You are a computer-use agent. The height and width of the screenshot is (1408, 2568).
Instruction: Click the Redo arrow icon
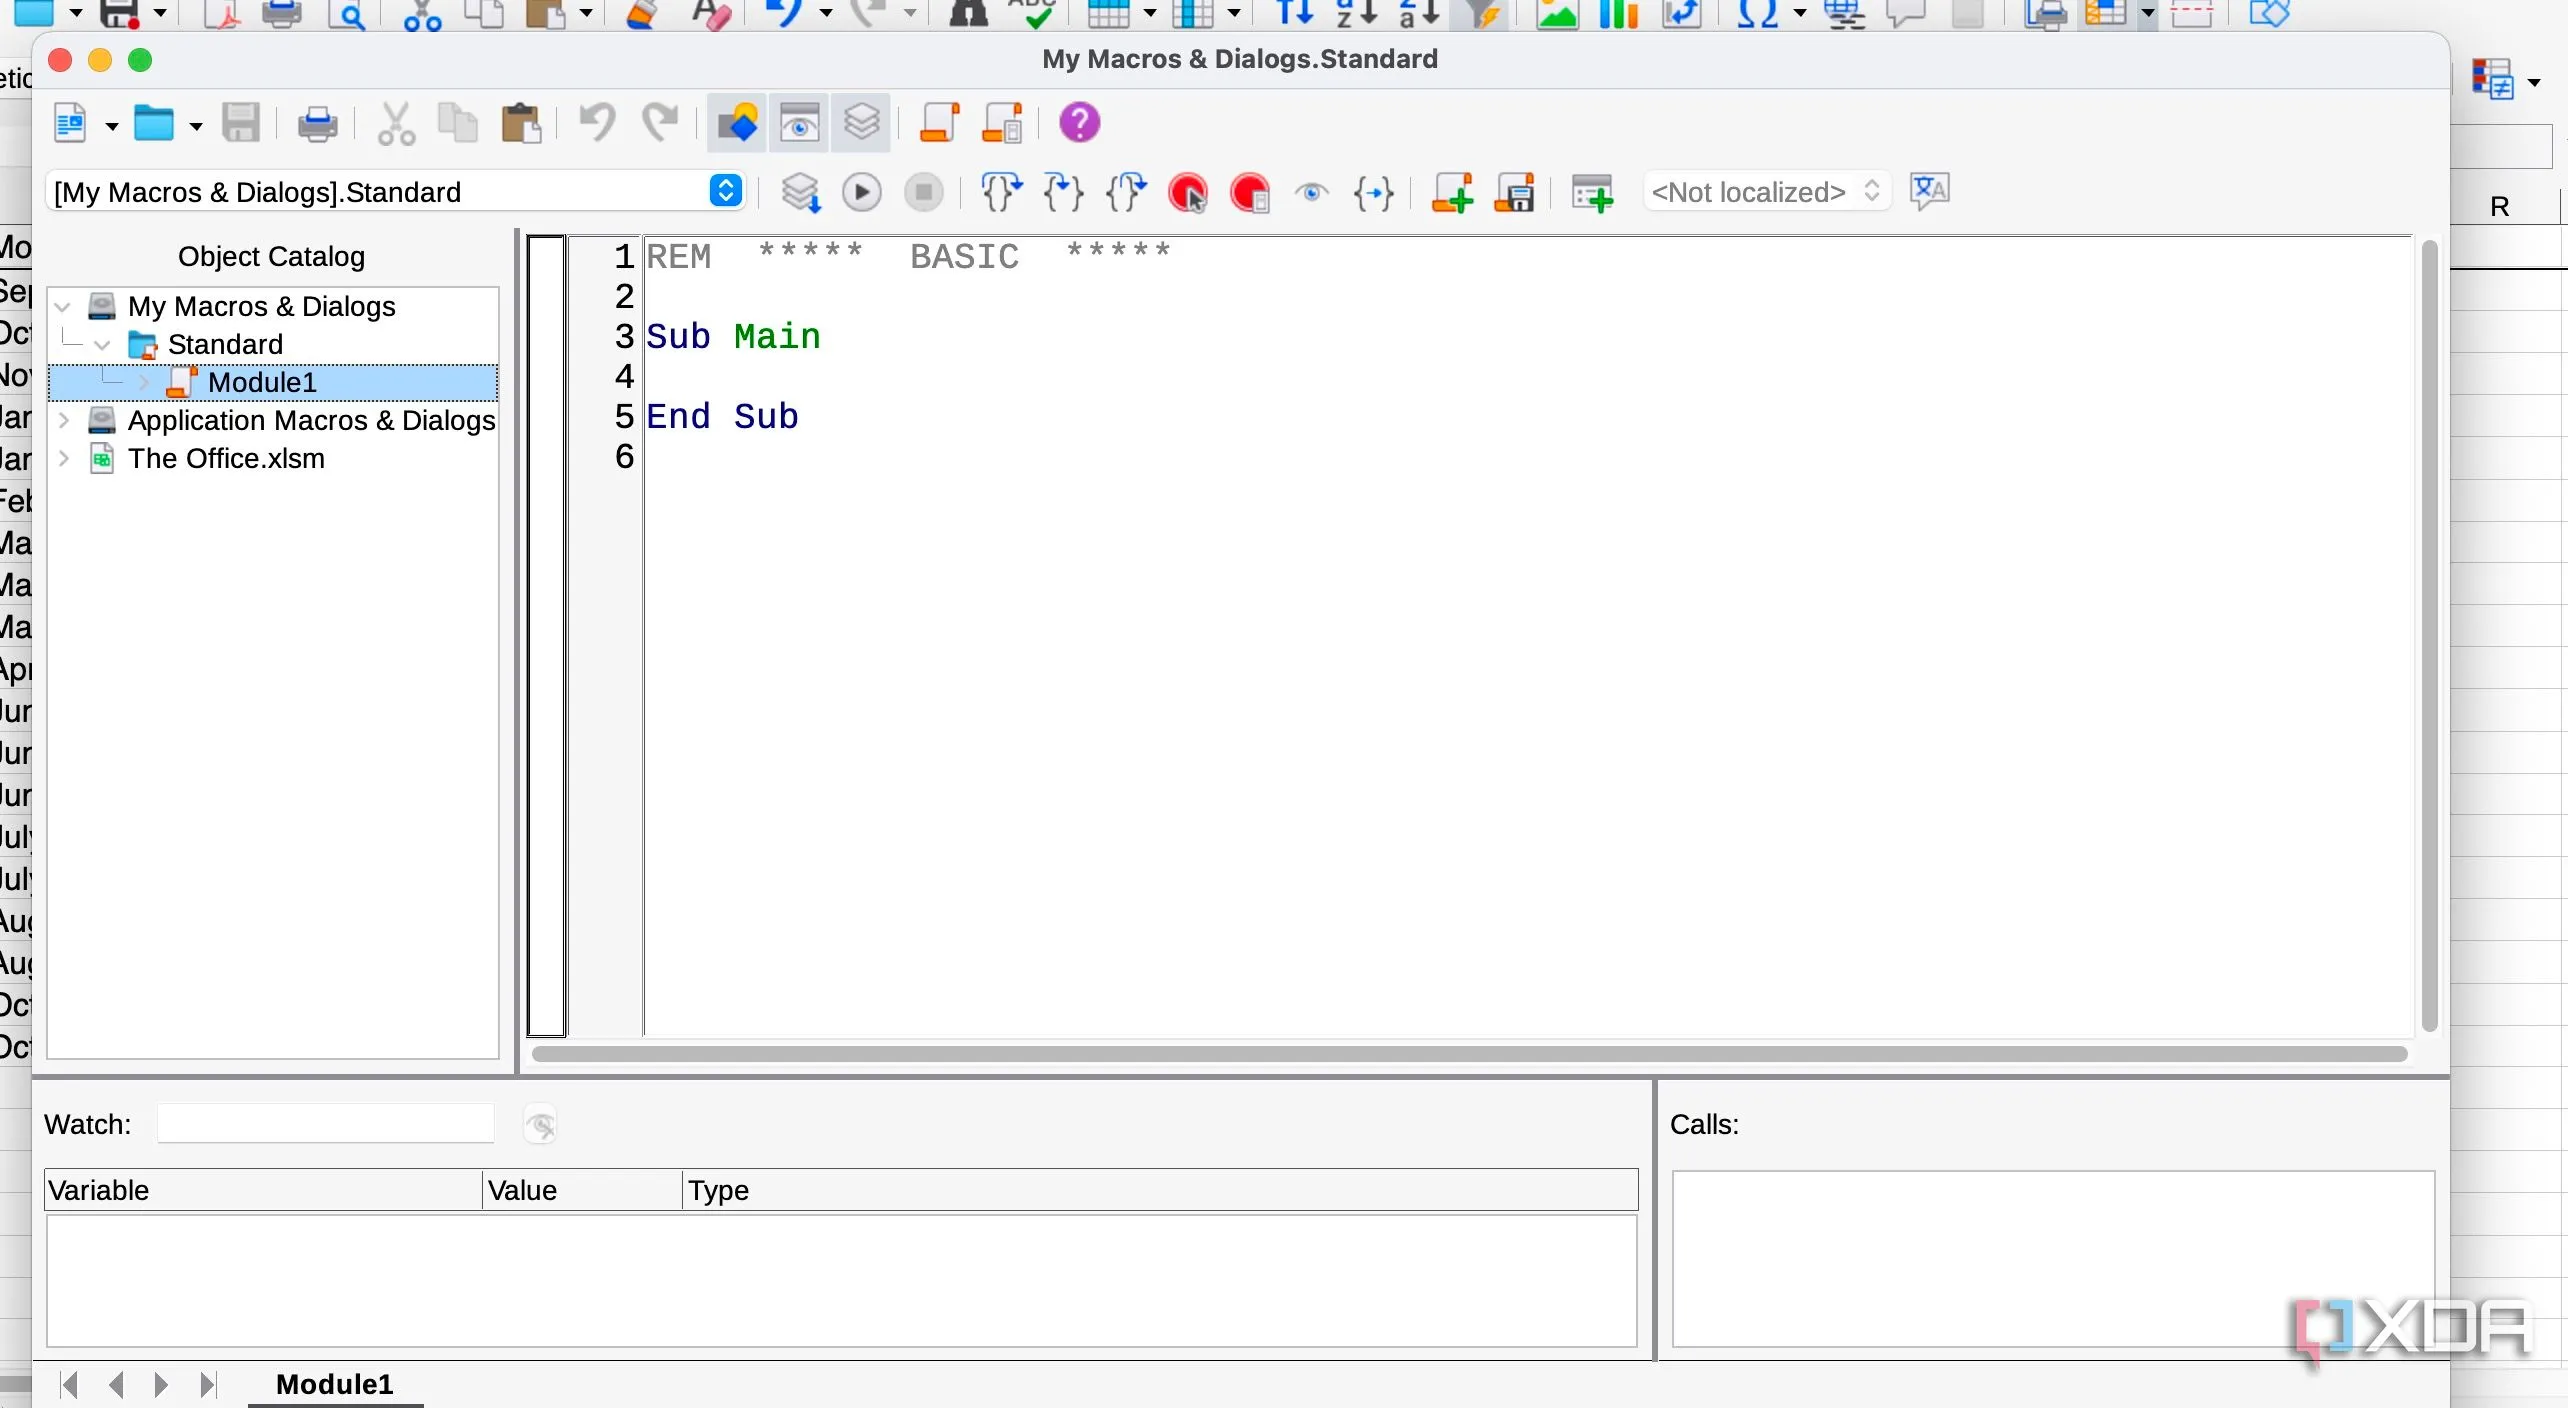(660, 124)
